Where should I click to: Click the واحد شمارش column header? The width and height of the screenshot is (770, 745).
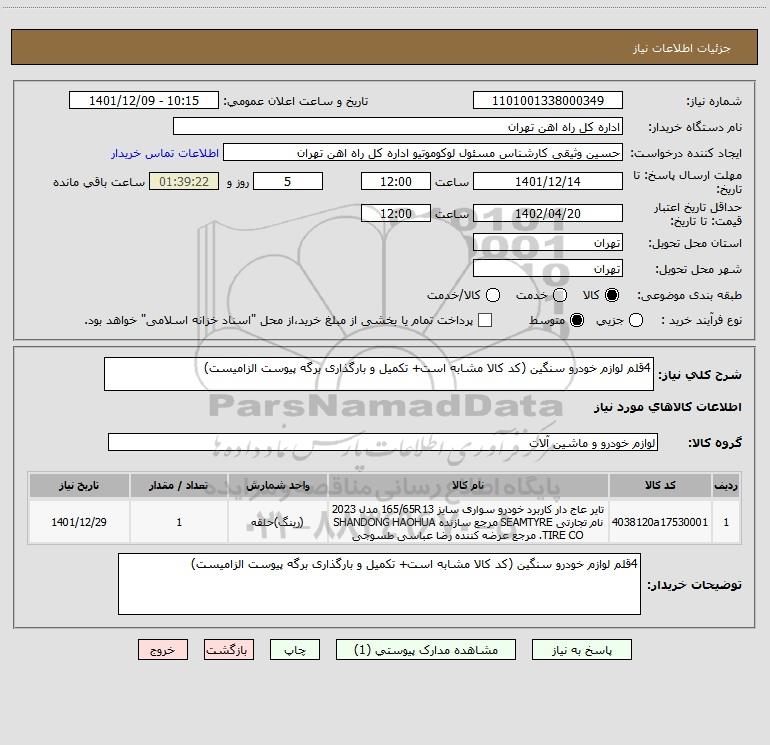(278, 485)
